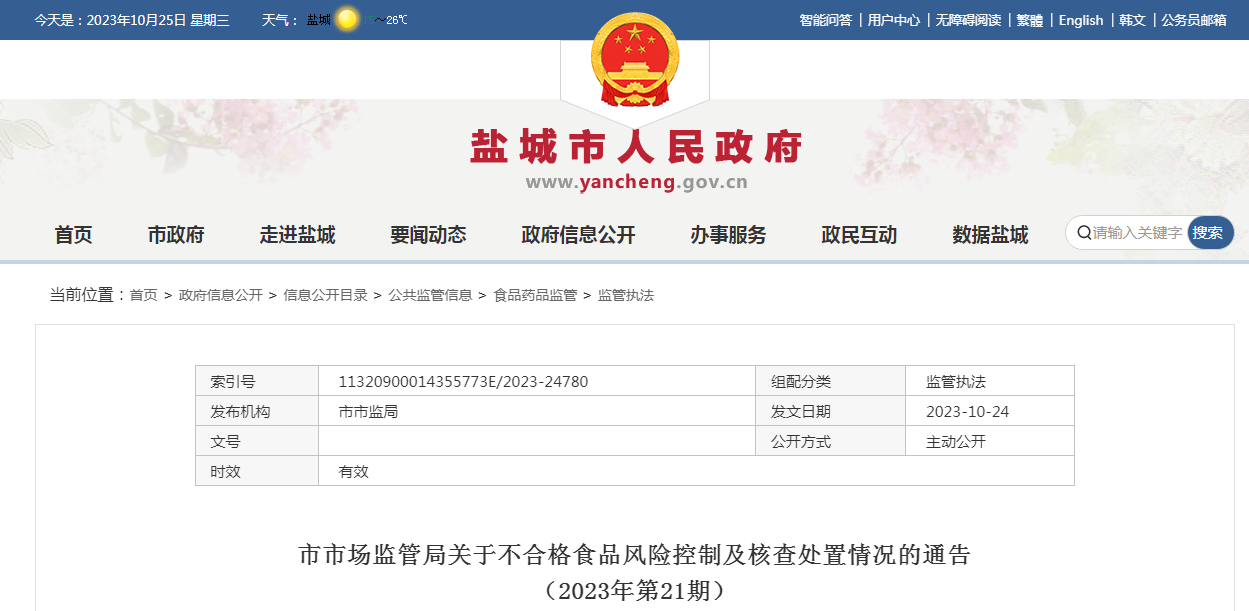Enable 无障碍阅读 mode
The width and height of the screenshot is (1249, 611).
pos(968,20)
